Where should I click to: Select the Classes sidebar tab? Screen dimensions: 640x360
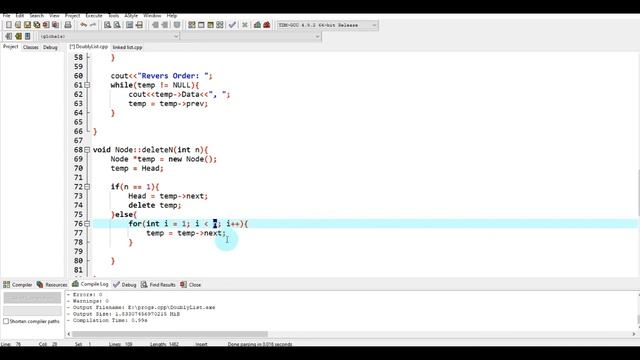point(31,47)
